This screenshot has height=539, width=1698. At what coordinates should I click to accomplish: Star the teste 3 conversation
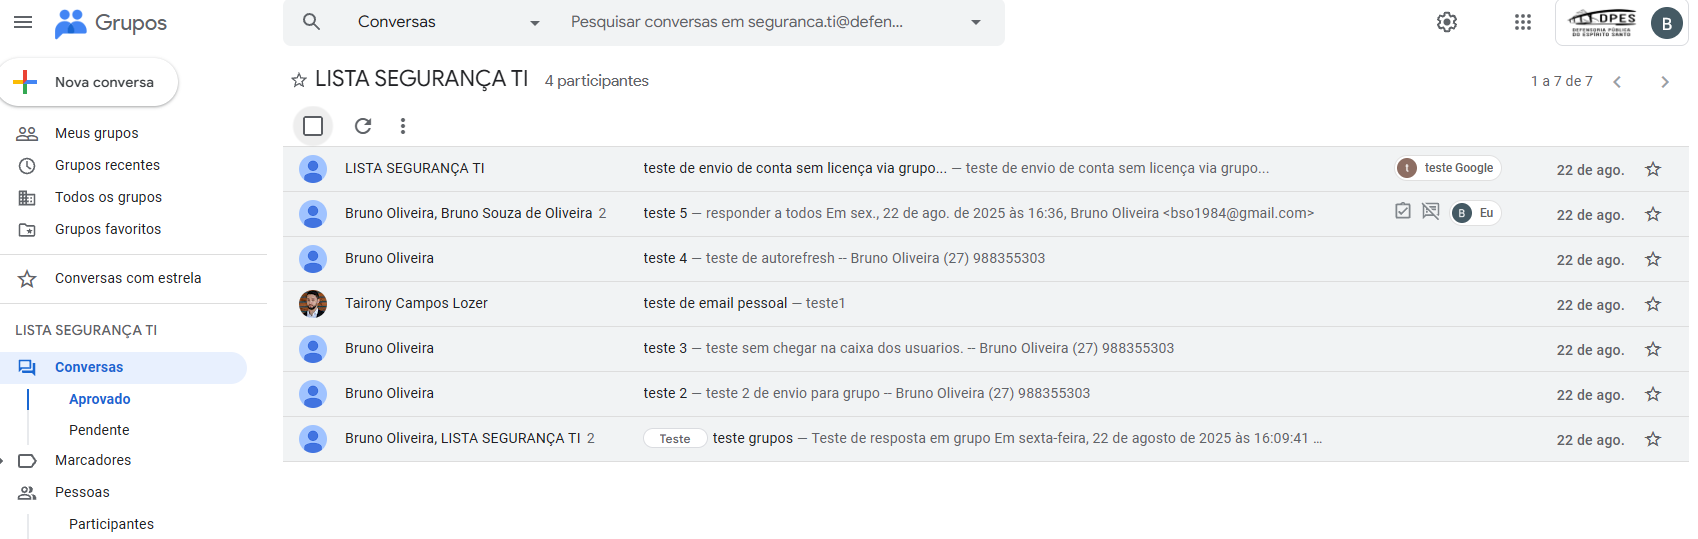(1653, 349)
